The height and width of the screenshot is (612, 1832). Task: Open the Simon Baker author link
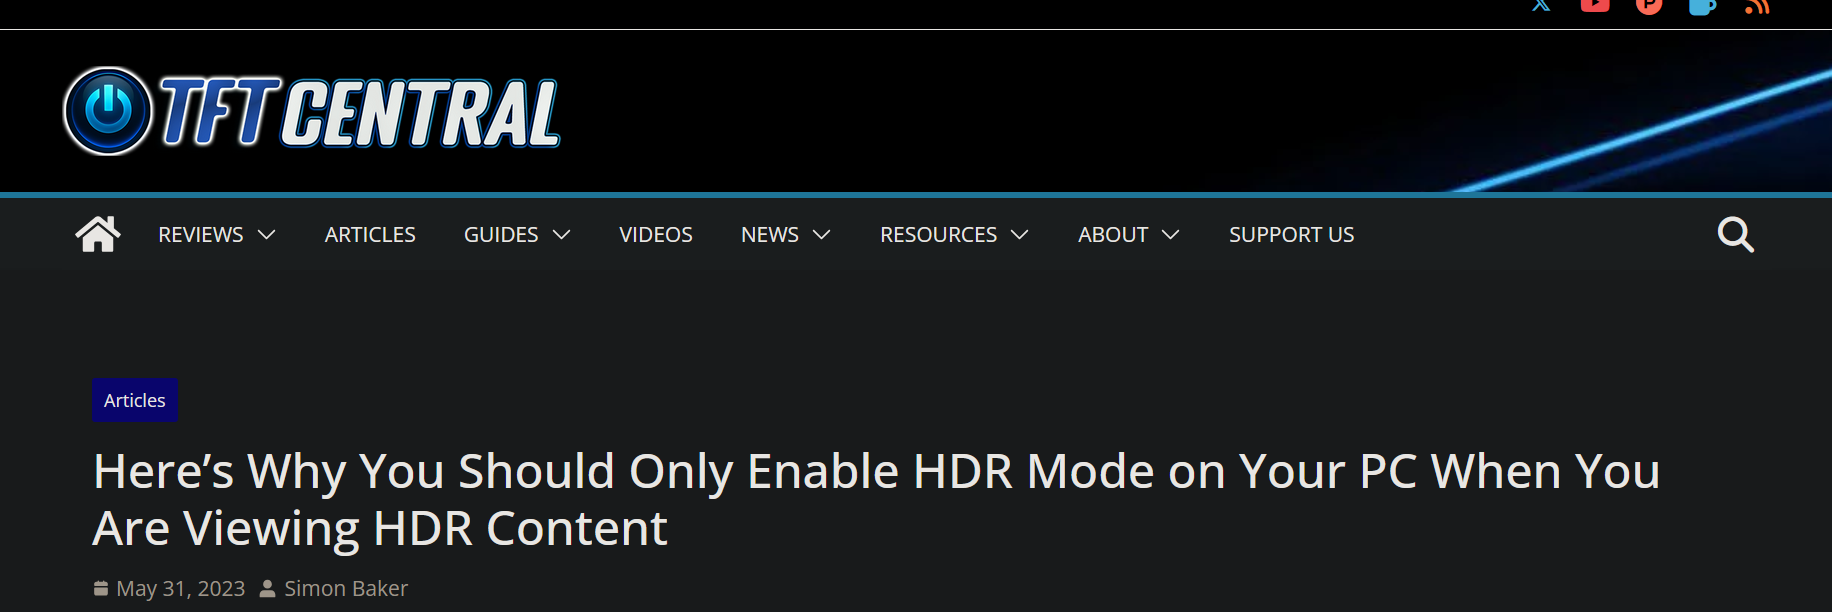[x=346, y=588]
